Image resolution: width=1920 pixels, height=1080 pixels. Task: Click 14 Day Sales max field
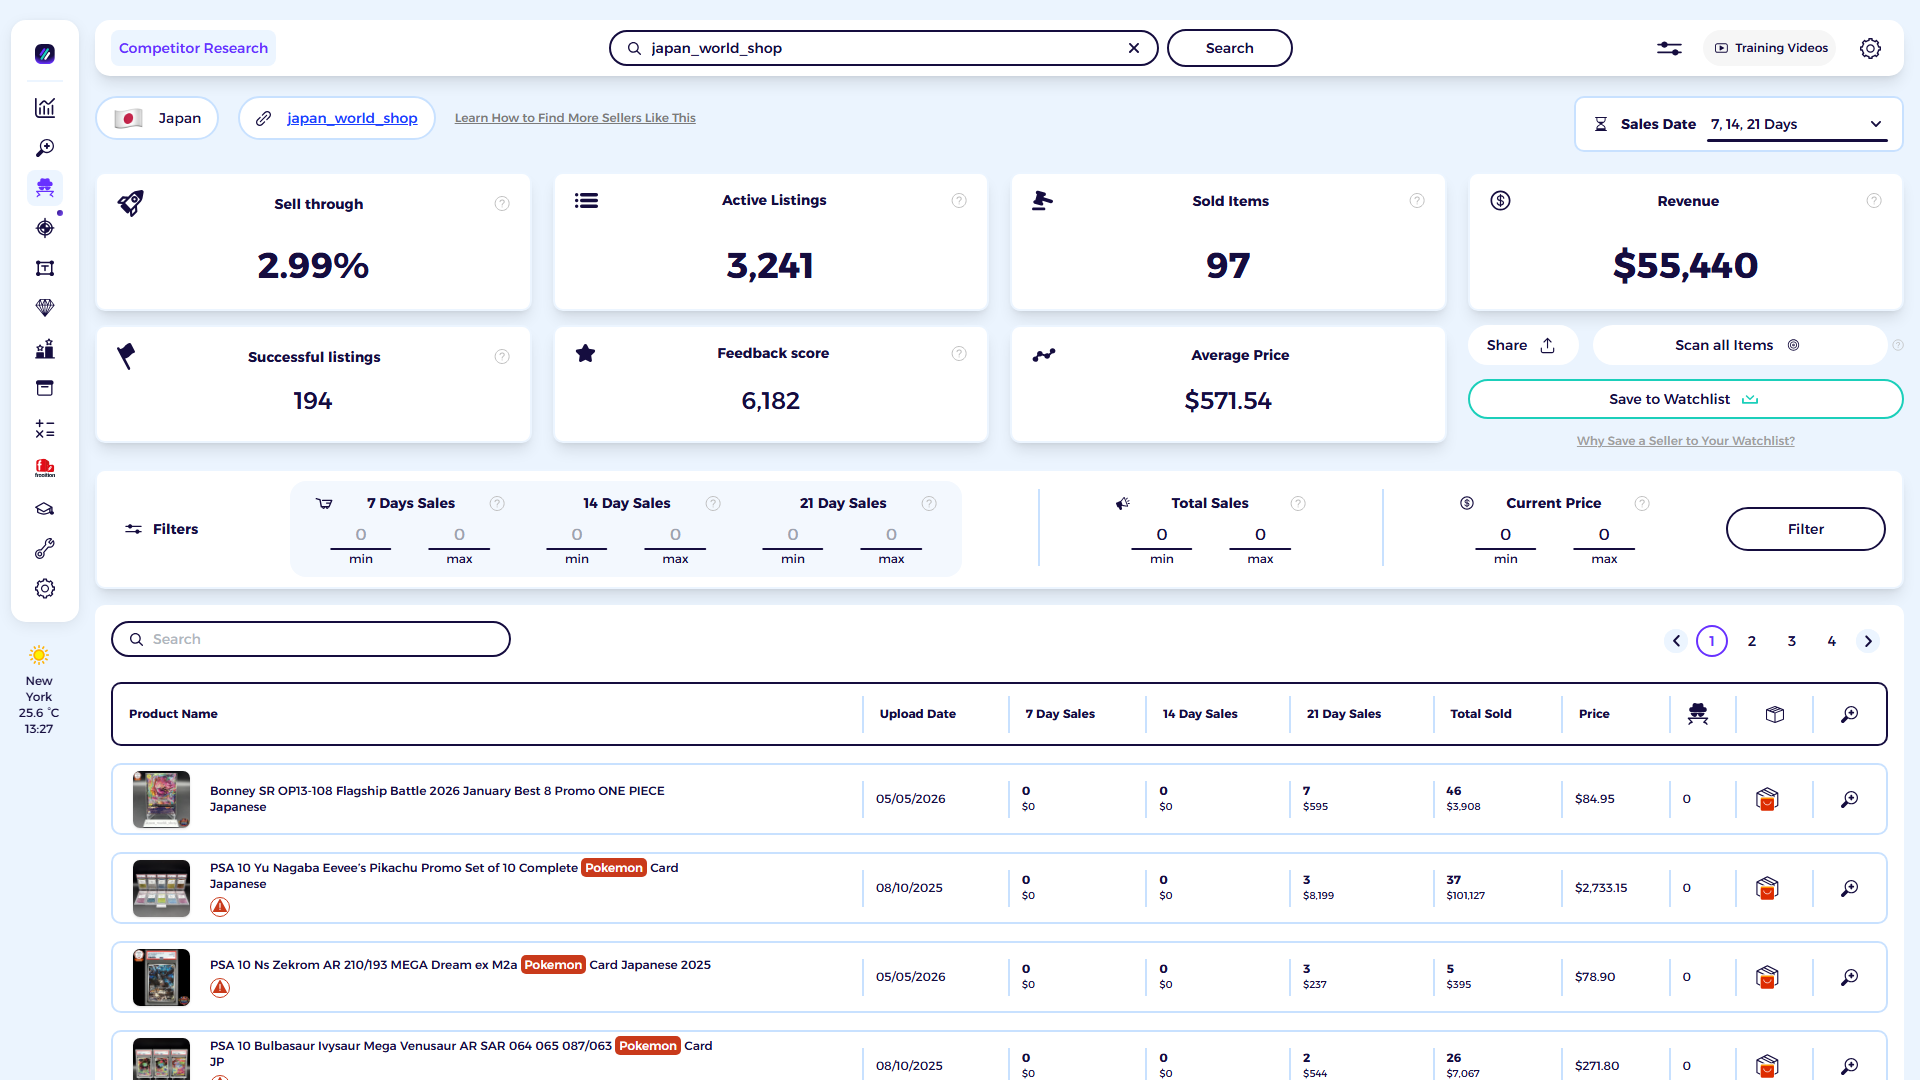pos(675,535)
